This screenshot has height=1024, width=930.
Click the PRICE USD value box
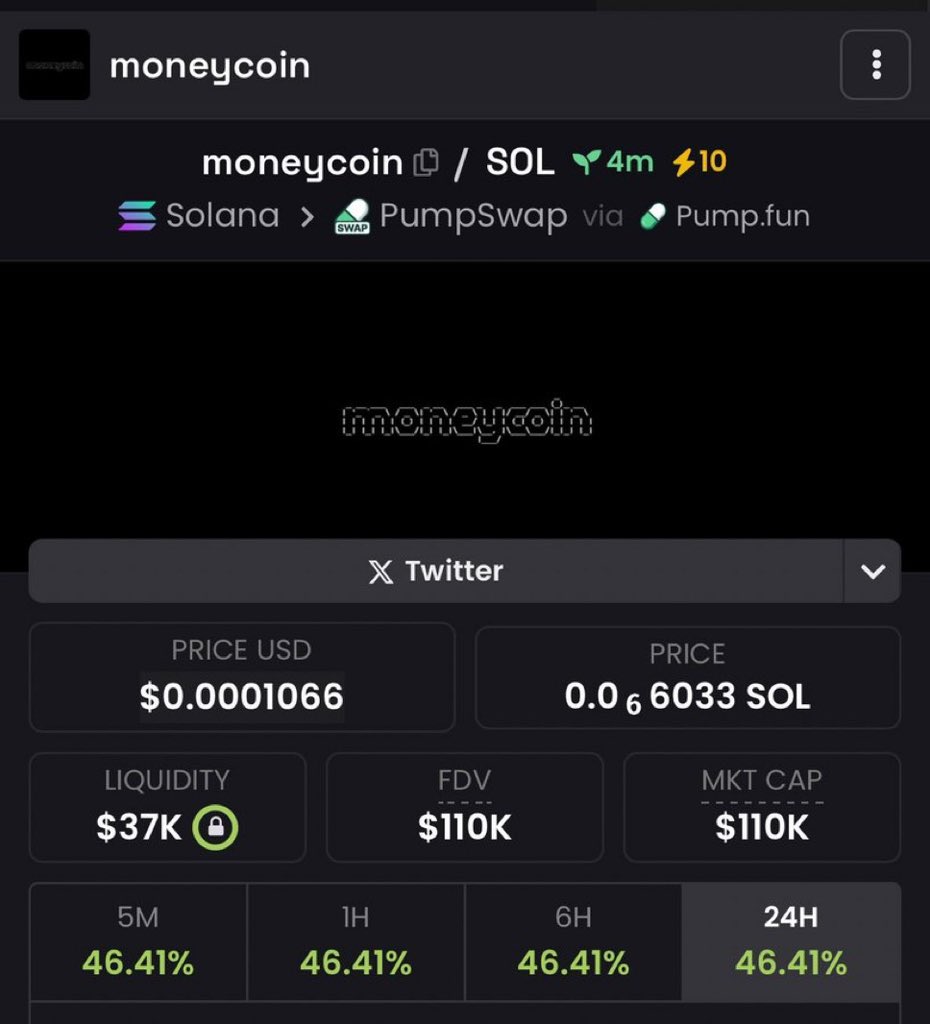(242, 678)
